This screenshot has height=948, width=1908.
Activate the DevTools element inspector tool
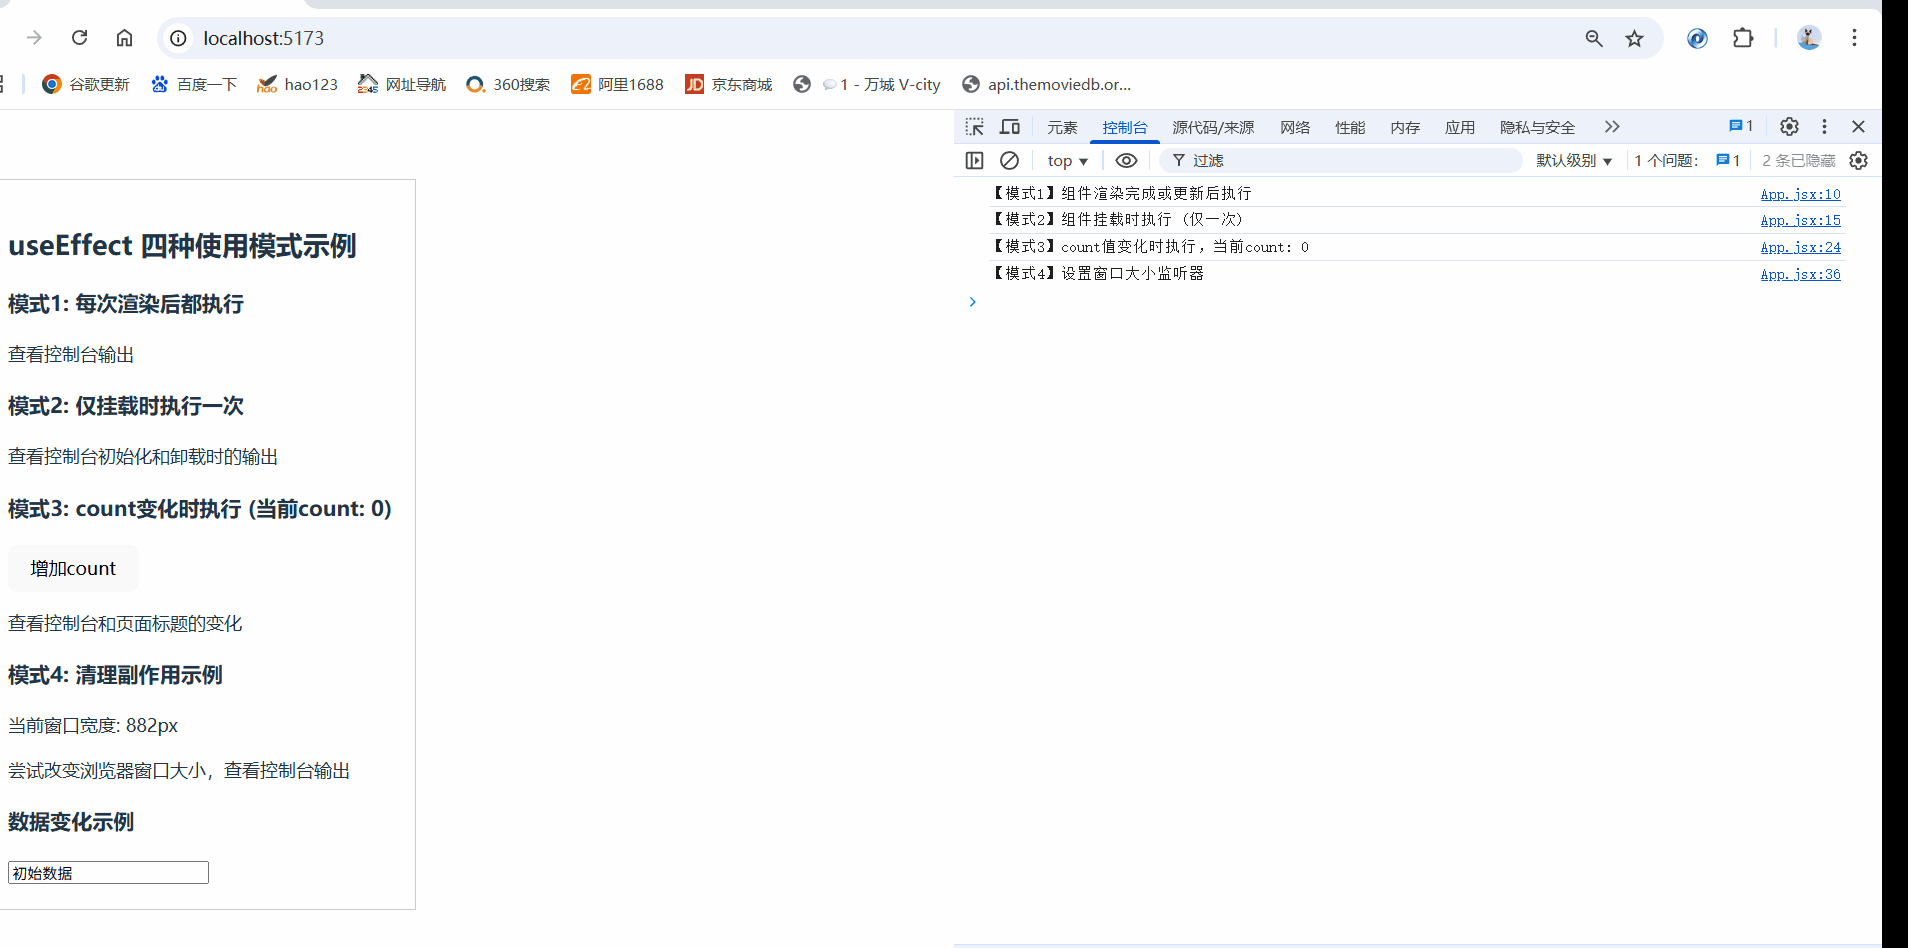[x=974, y=127]
